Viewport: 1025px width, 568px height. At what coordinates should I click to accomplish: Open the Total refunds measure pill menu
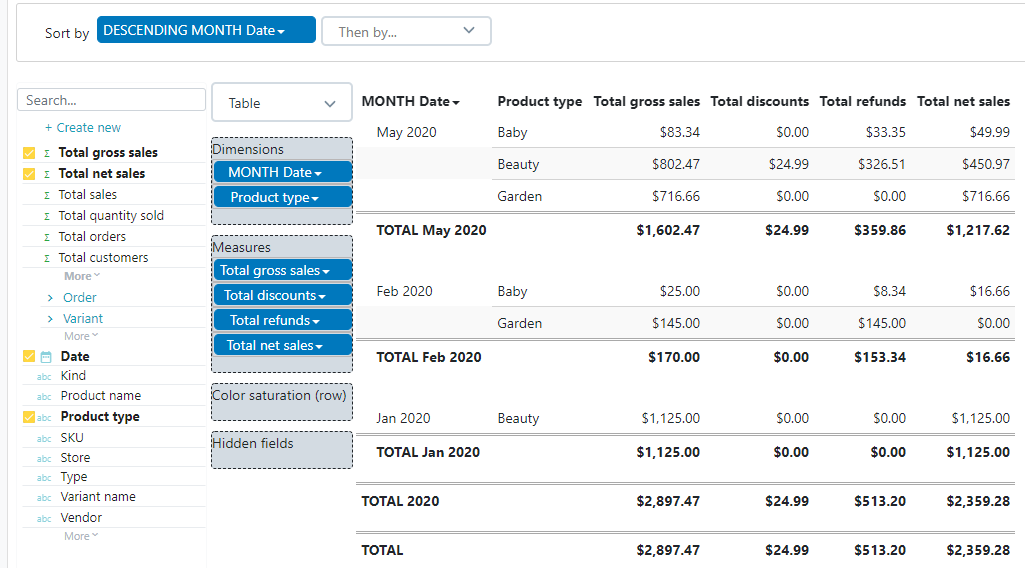(282, 320)
